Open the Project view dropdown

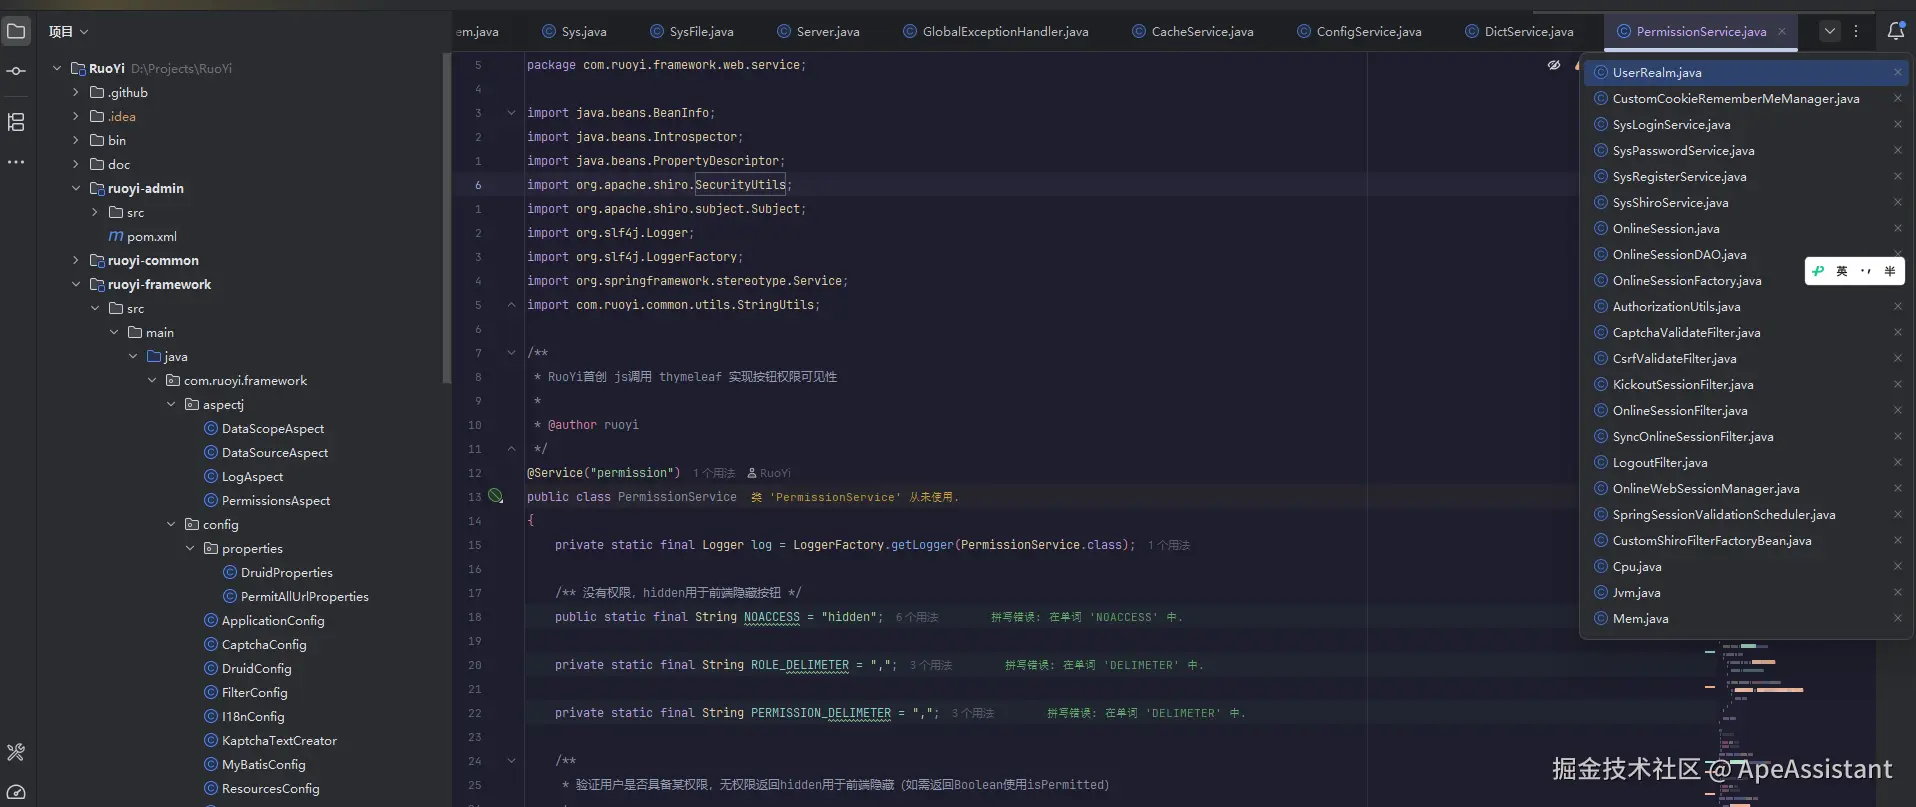68,31
